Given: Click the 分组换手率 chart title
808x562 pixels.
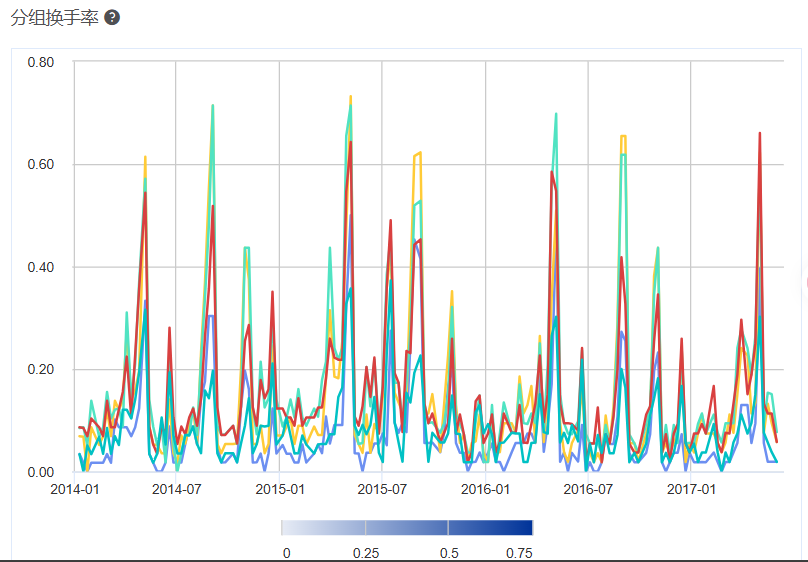Looking at the screenshot, I should coord(55,18).
